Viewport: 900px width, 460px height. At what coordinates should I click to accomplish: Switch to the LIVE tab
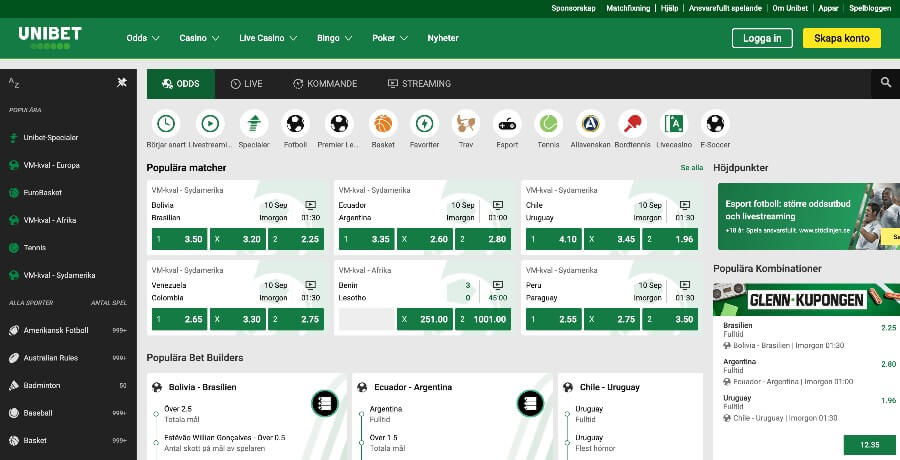[x=246, y=84]
